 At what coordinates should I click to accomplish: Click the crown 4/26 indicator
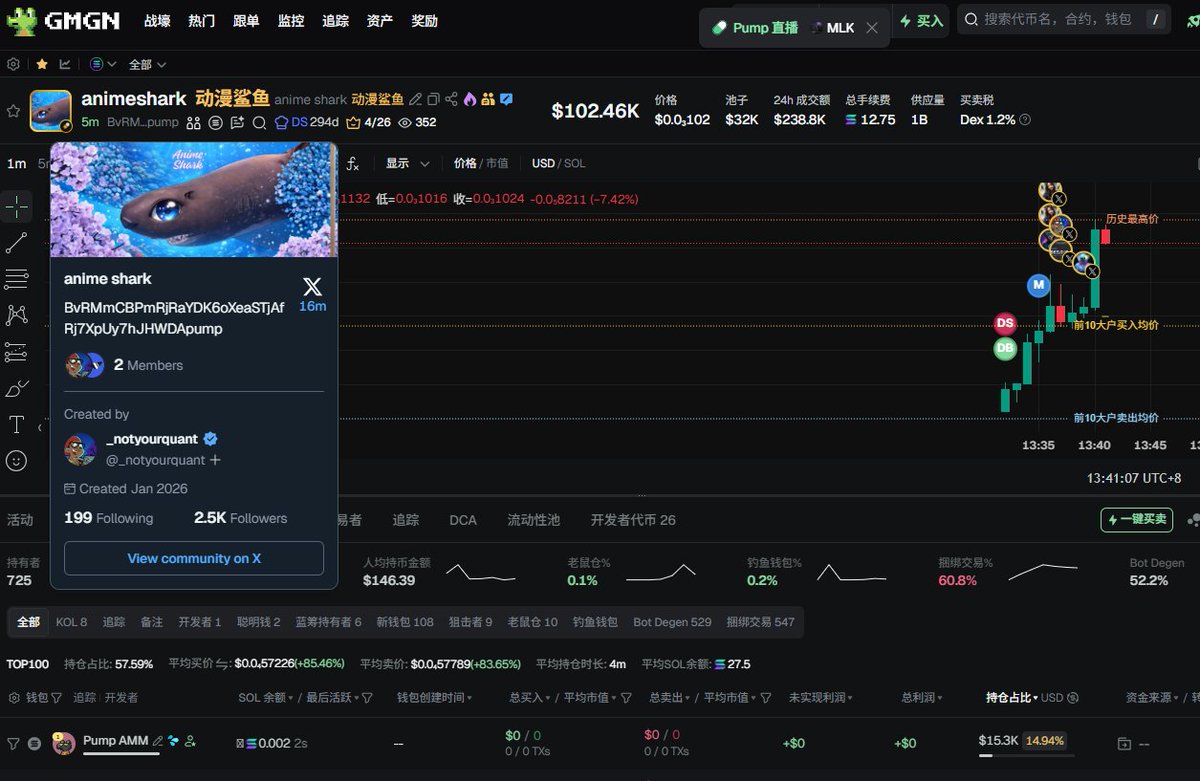tap(369, 122)
